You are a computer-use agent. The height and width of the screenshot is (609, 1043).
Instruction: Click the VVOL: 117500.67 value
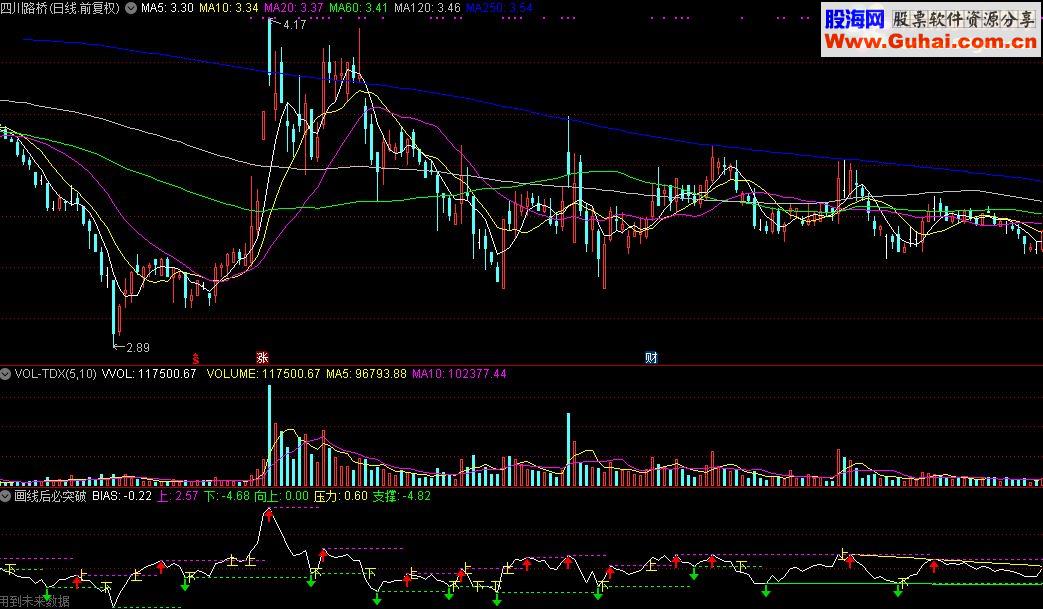149,374
